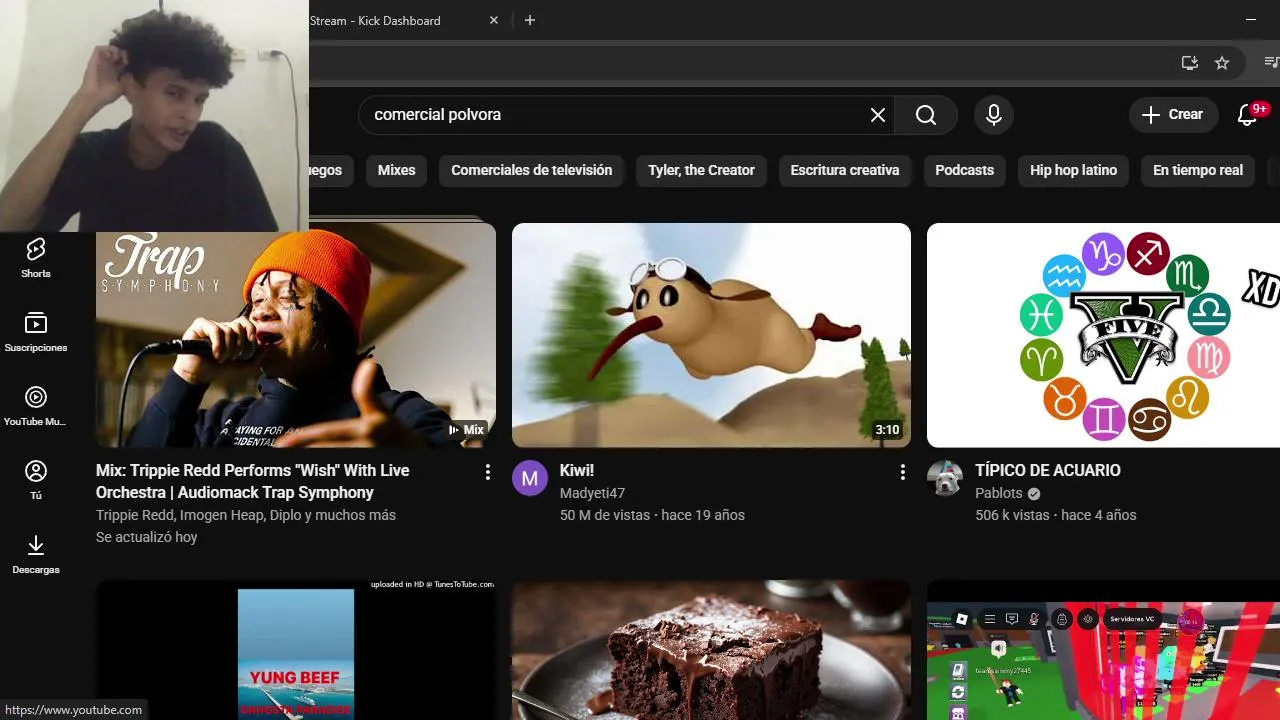This screenshot has height=720, width=1280.
Task: Open Descargas in the sidebar
Action: [x=36, y=554]
